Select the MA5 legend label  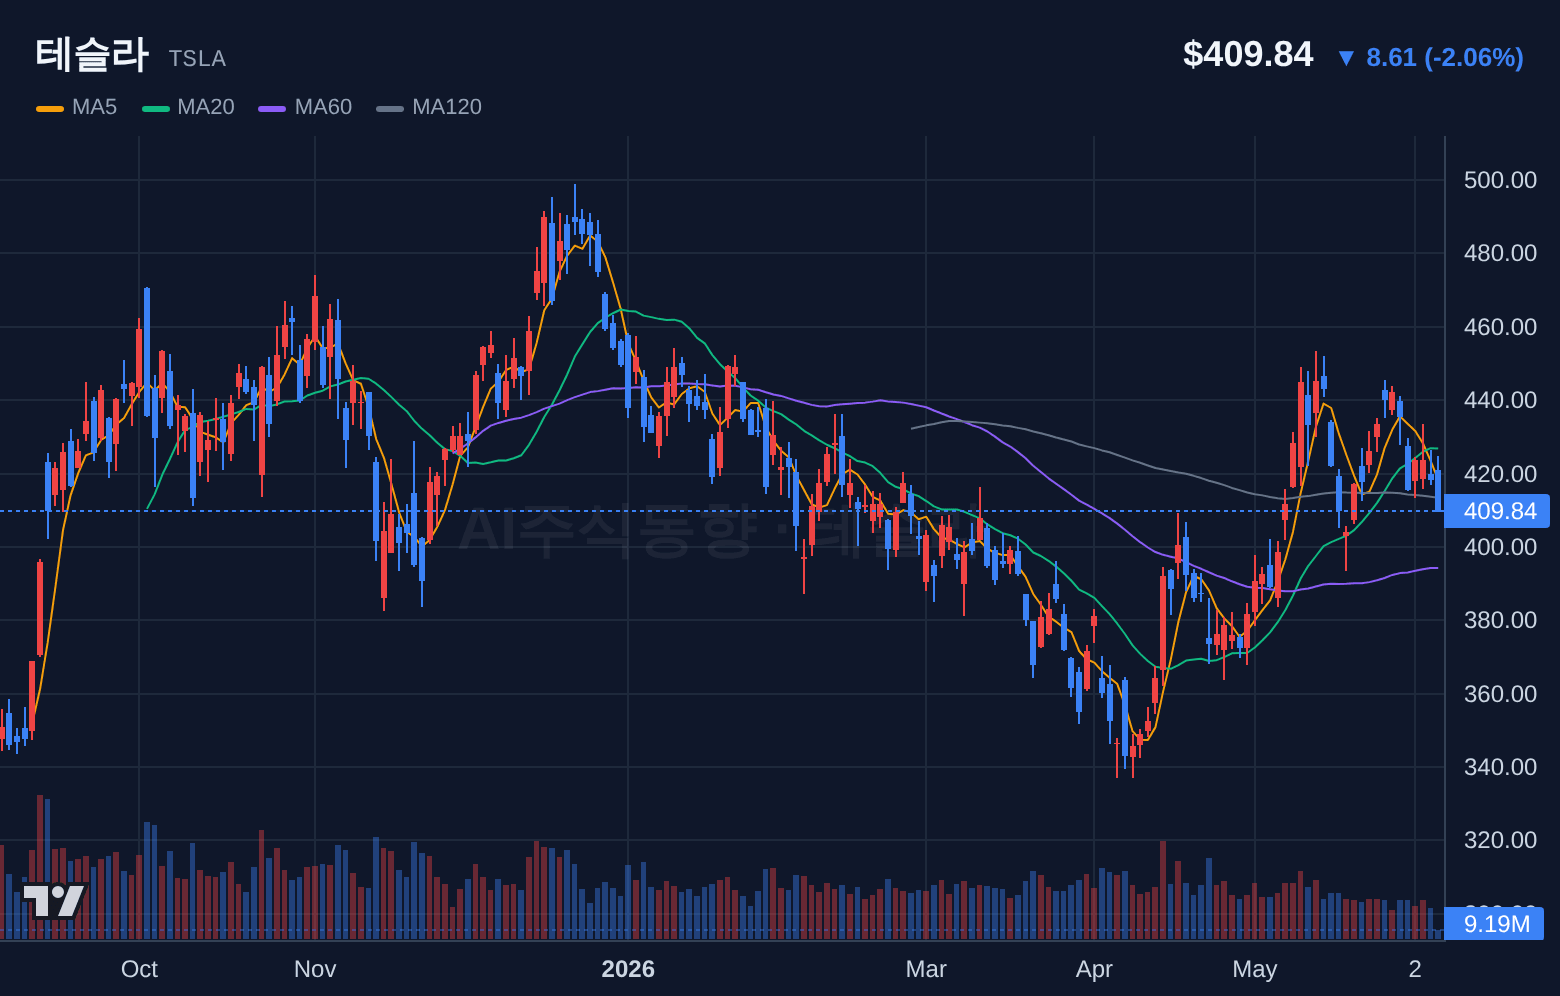coord(94,107)
